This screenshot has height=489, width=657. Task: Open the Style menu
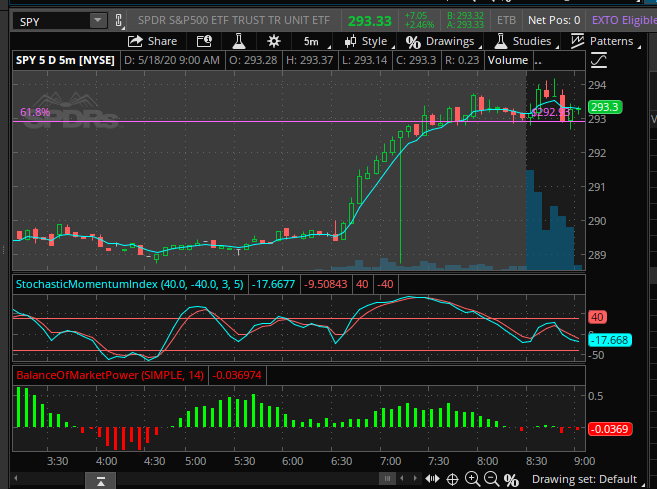[x=370, y=41]
